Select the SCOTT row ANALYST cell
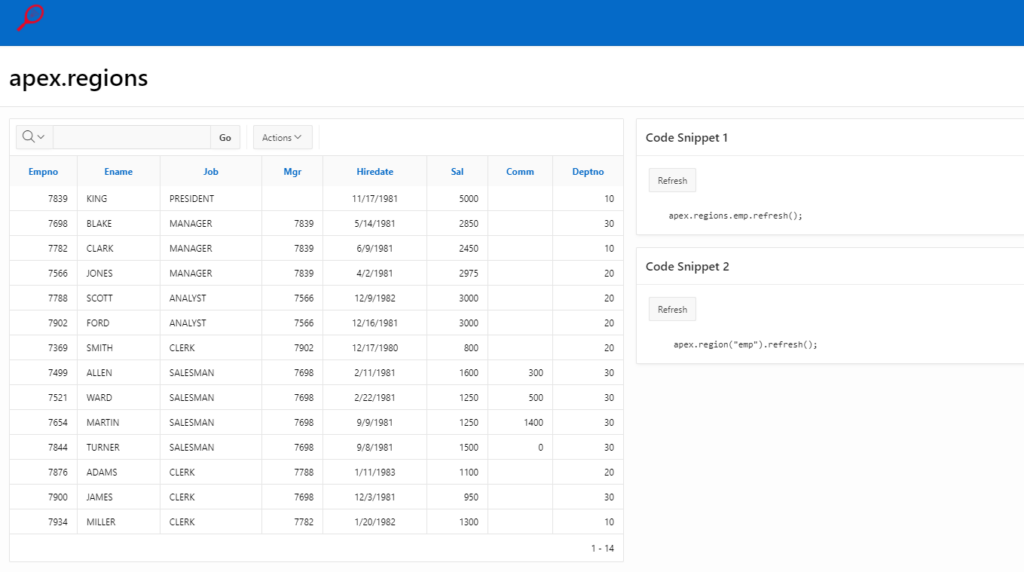1024x572 pixels. point(188,298)
